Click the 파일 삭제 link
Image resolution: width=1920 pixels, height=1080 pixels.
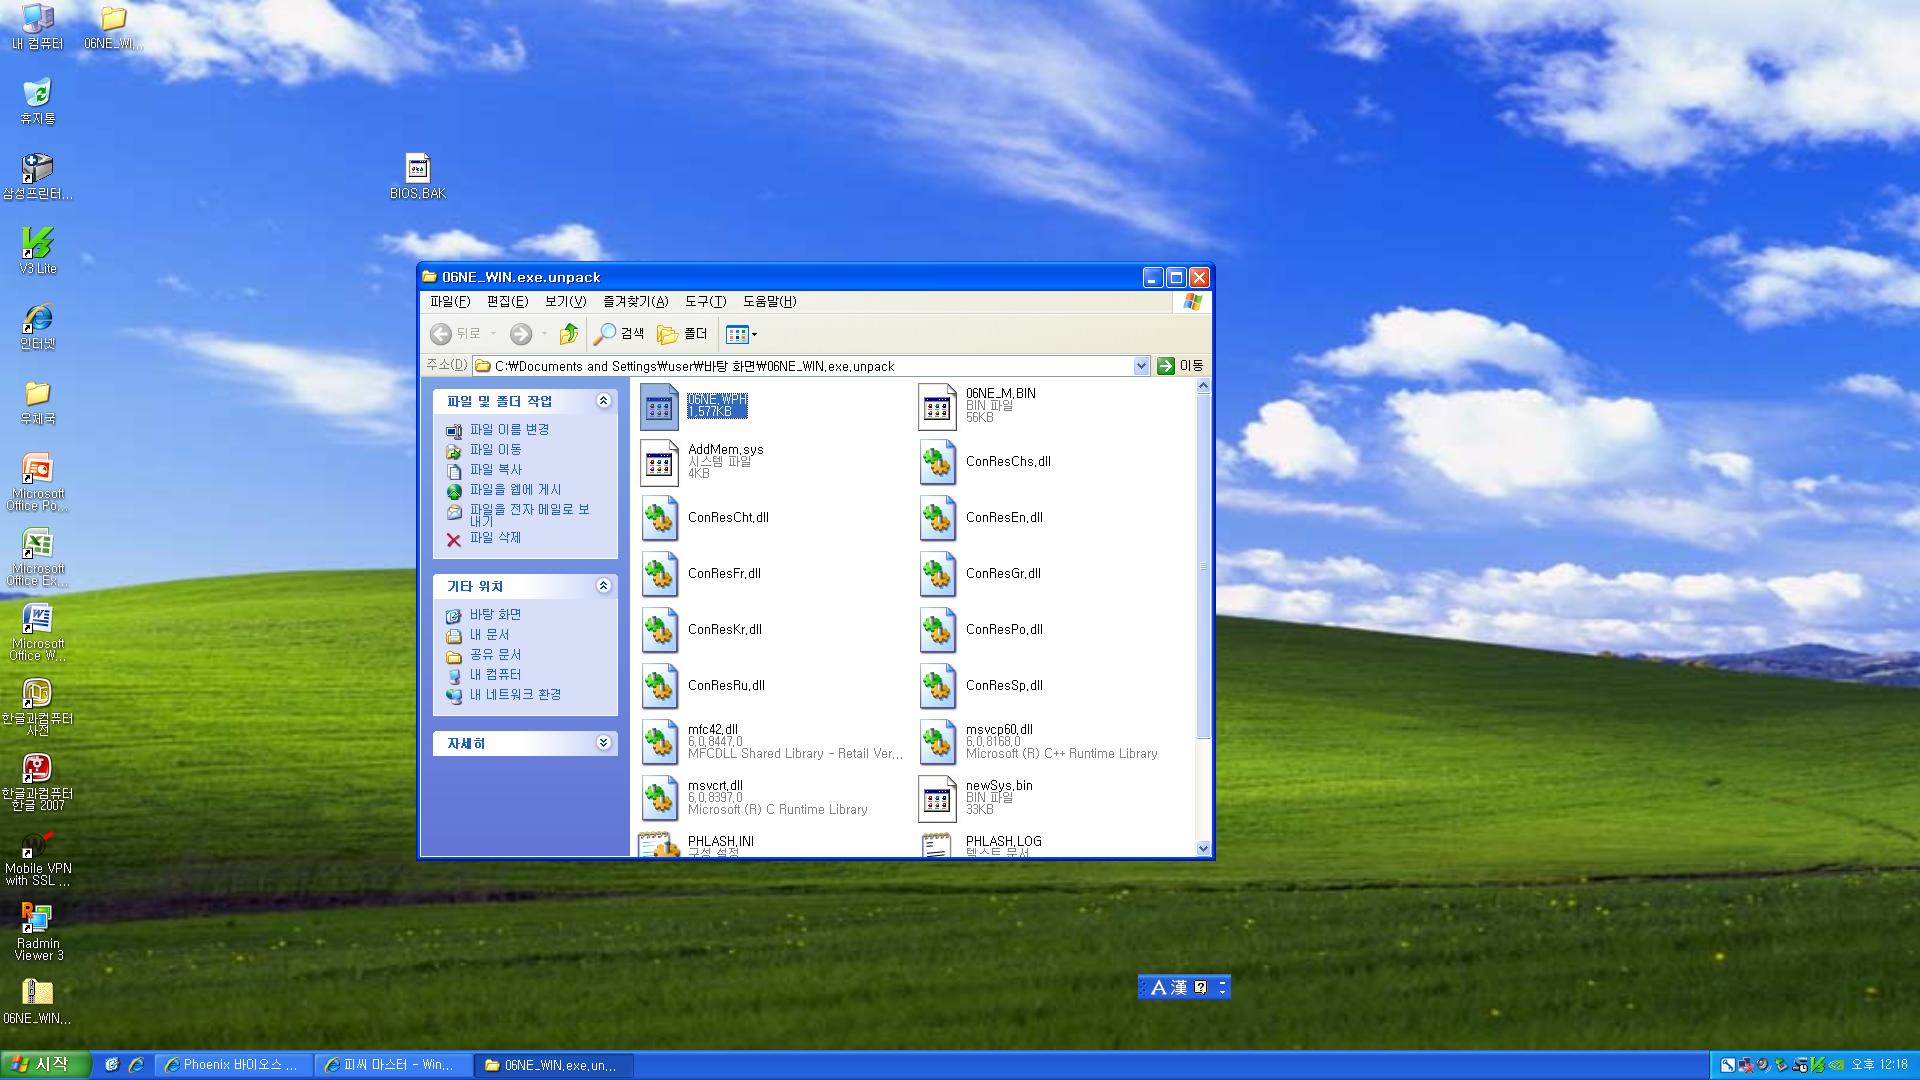(x=495, y=537)
